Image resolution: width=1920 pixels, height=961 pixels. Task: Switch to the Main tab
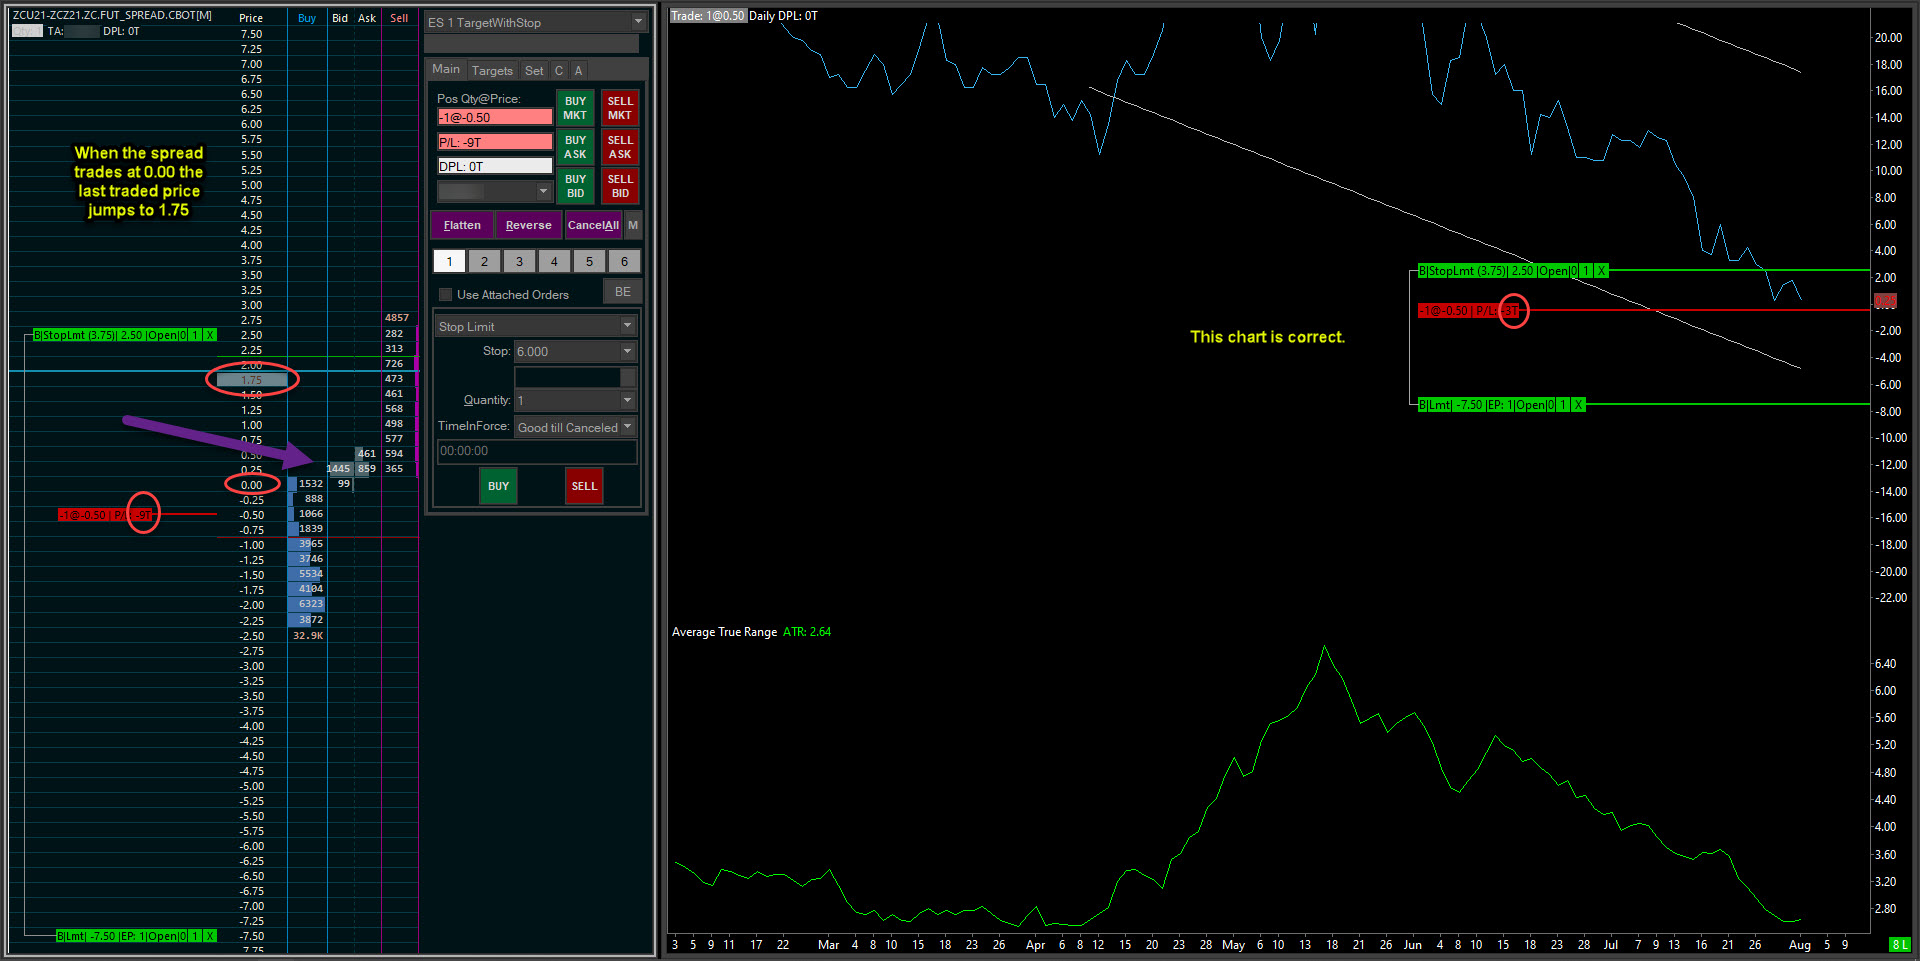point(446,69)
